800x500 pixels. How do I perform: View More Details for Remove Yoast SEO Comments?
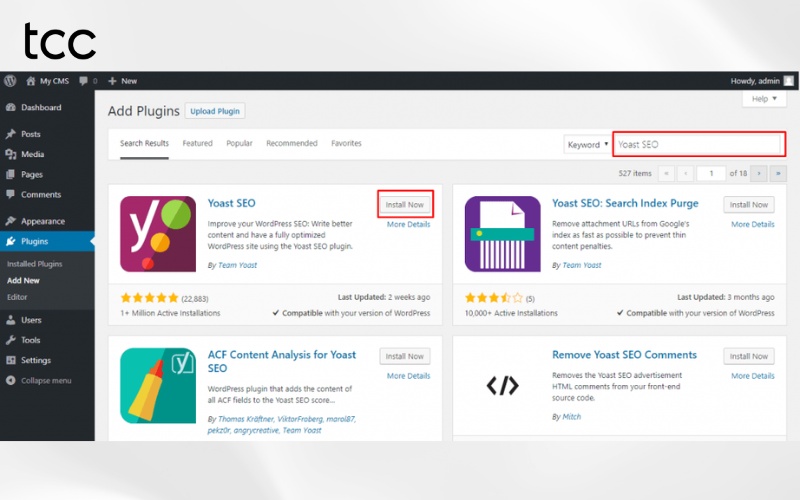coord(753,376)
